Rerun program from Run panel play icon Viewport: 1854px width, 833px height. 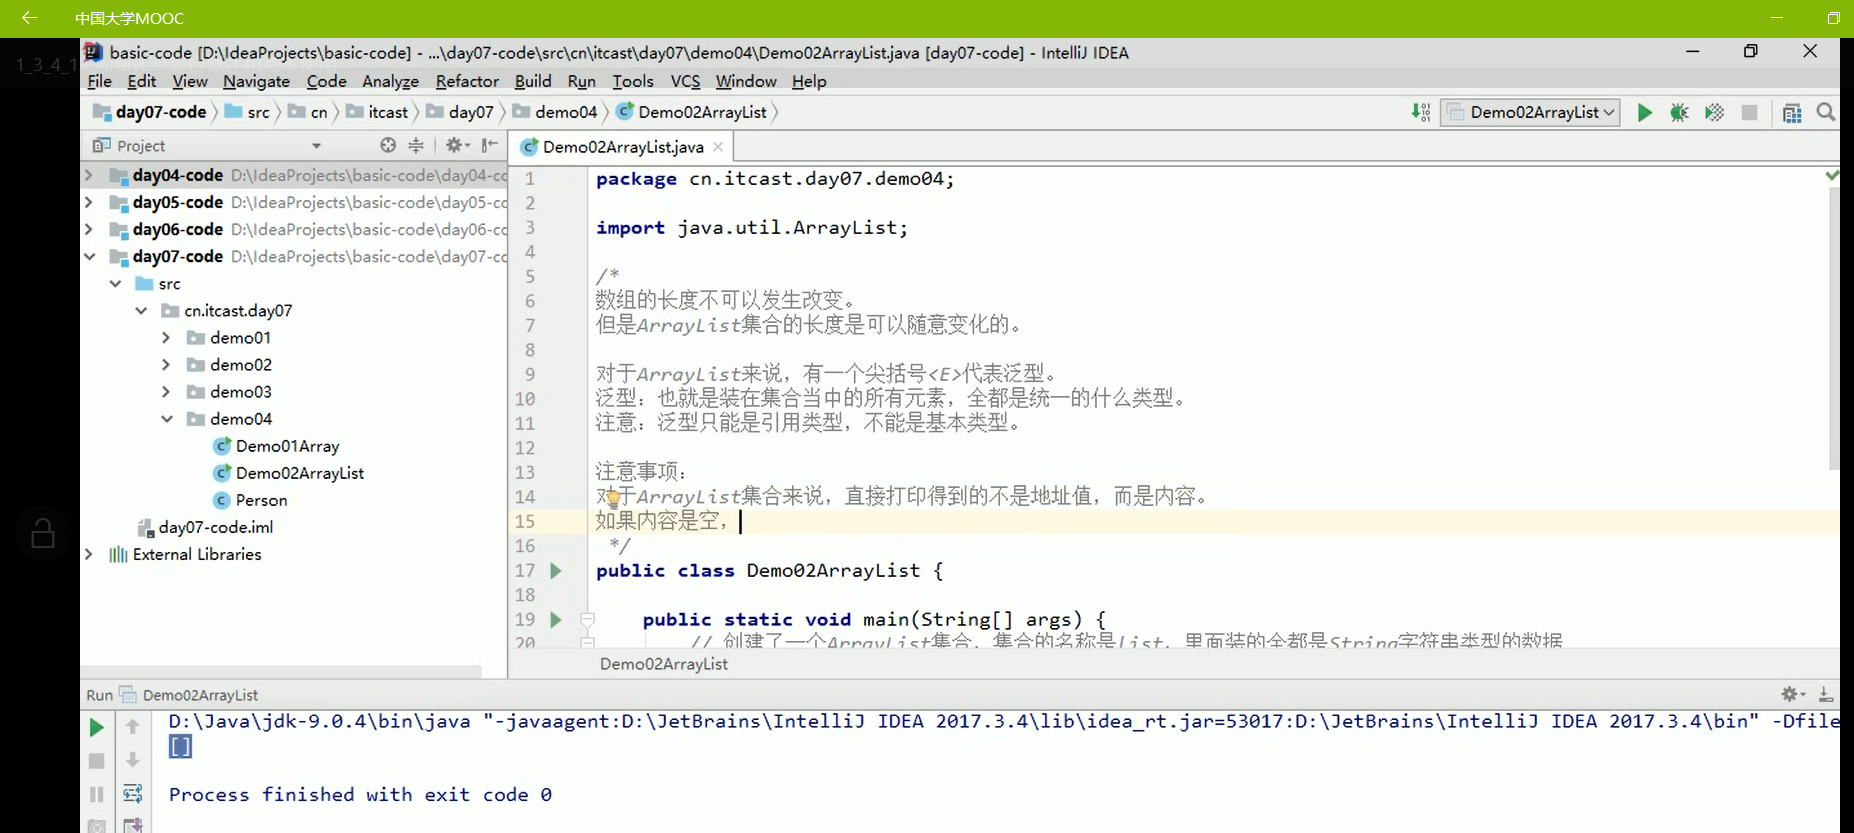[96, 727]
